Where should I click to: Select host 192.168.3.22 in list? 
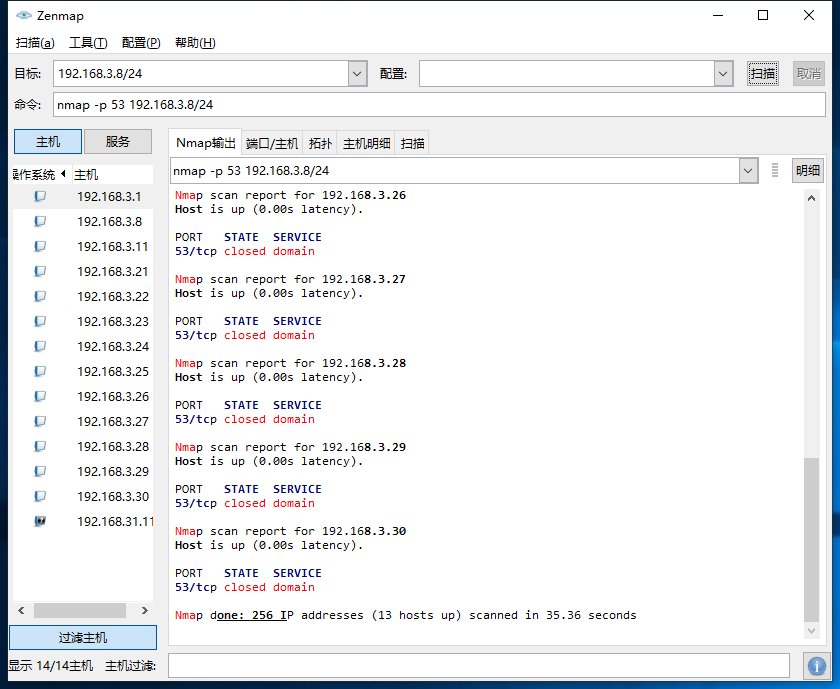[x=83, y=296]
